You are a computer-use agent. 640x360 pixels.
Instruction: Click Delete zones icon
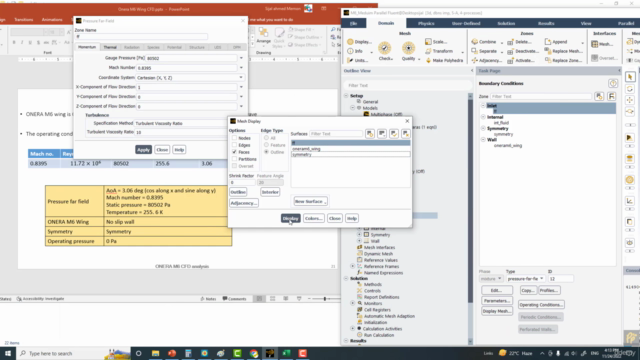(x=510, y=42)
